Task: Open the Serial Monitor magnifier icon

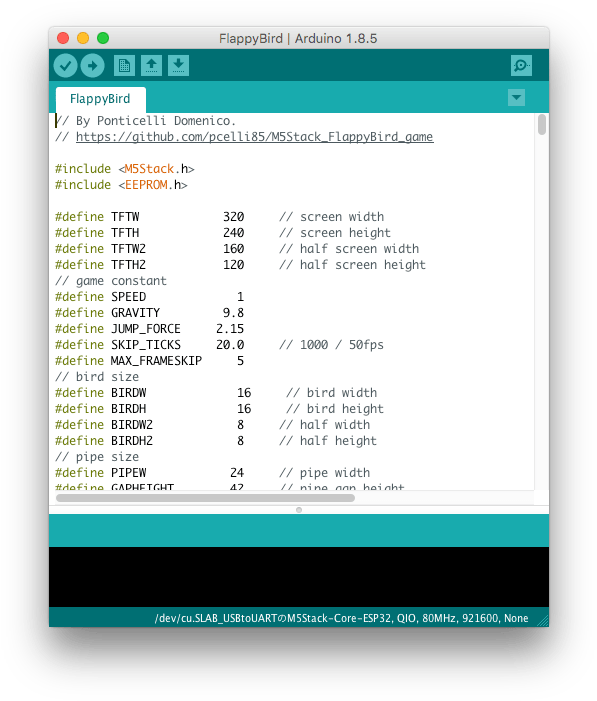Action: click(x=521, y=66)
